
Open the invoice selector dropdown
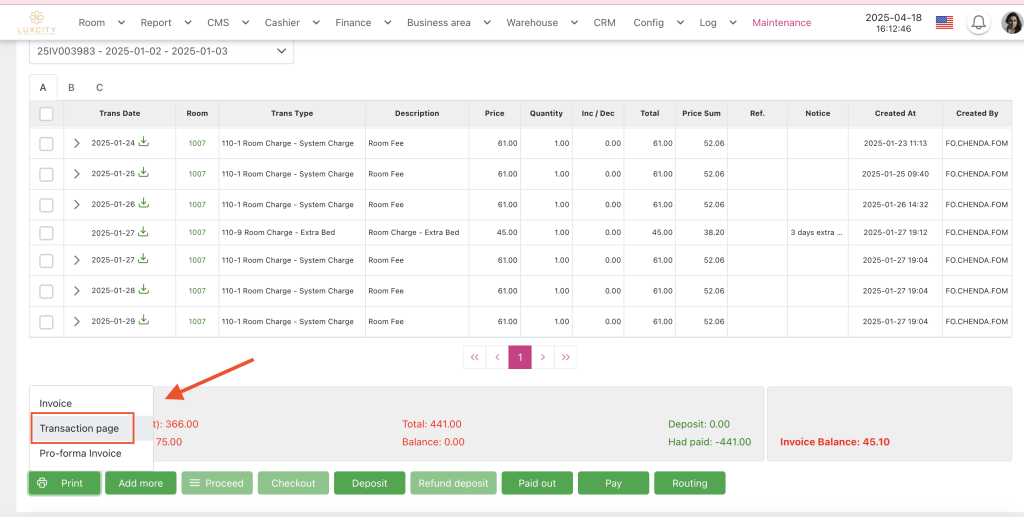(x=161, y=50)
